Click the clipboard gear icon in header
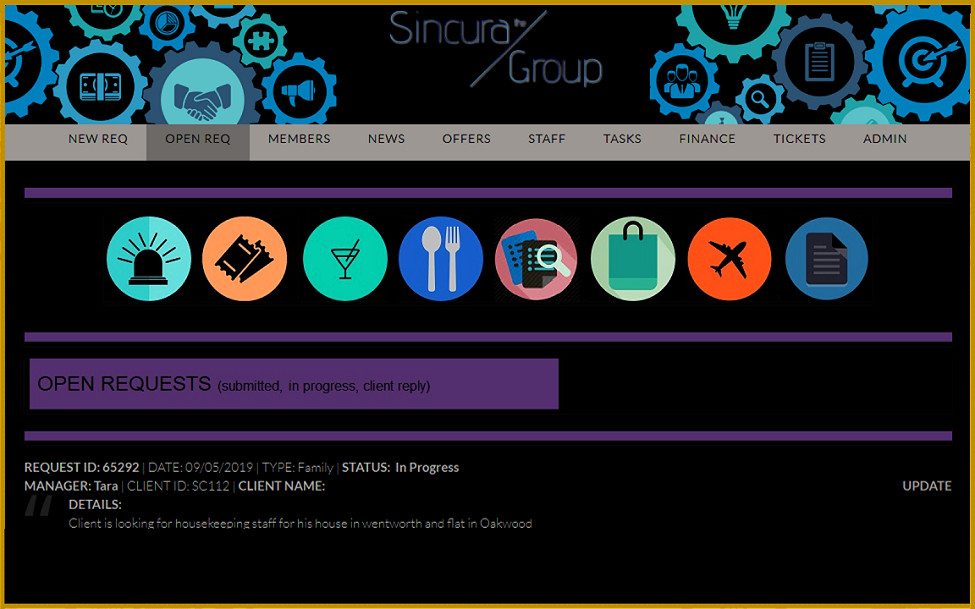 coord(820,62)
